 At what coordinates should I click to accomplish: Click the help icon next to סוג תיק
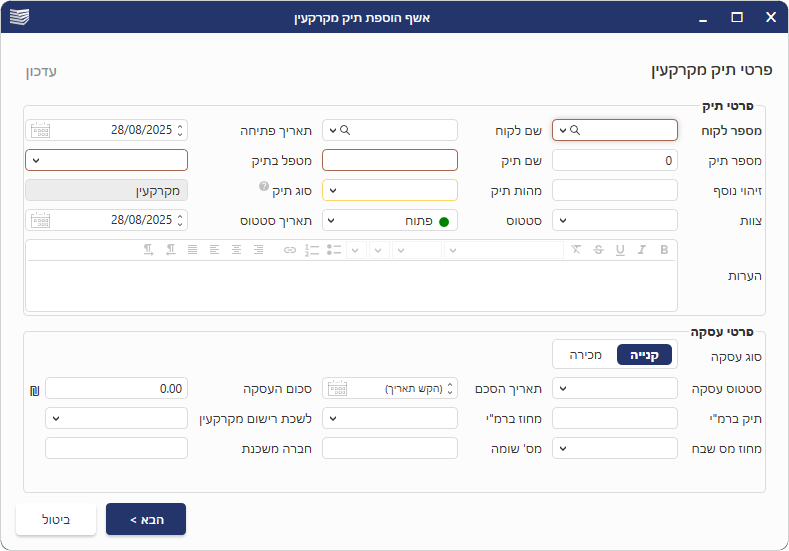(x=264, y=187)
